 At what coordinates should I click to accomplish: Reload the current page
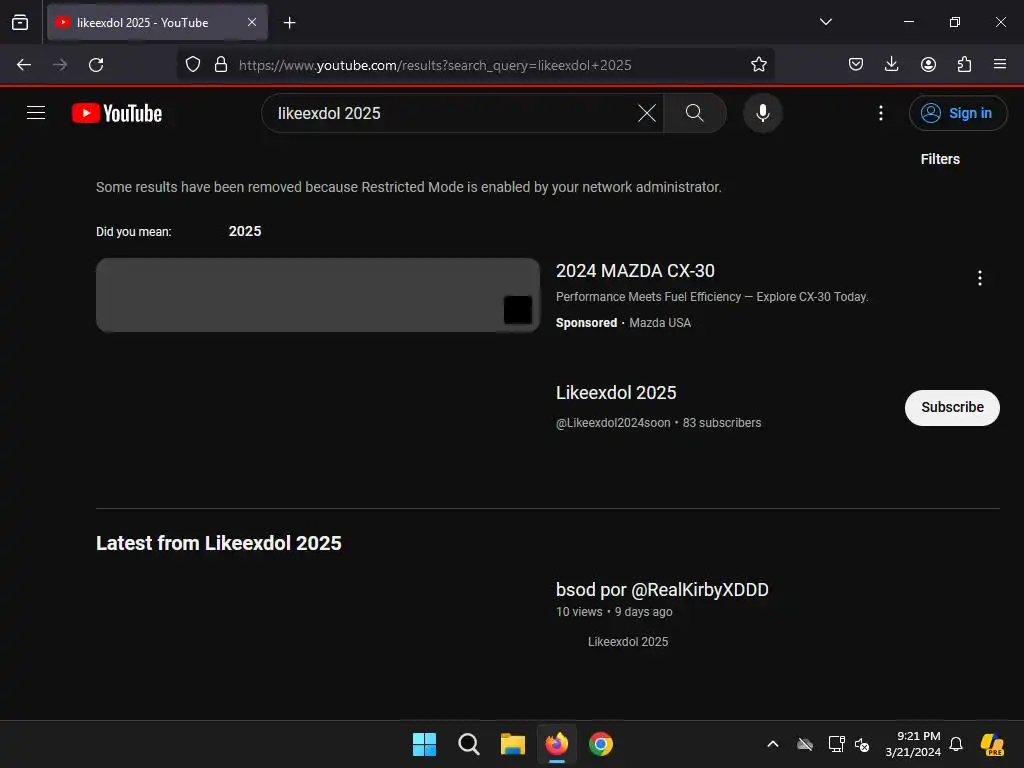click(96, 65)
